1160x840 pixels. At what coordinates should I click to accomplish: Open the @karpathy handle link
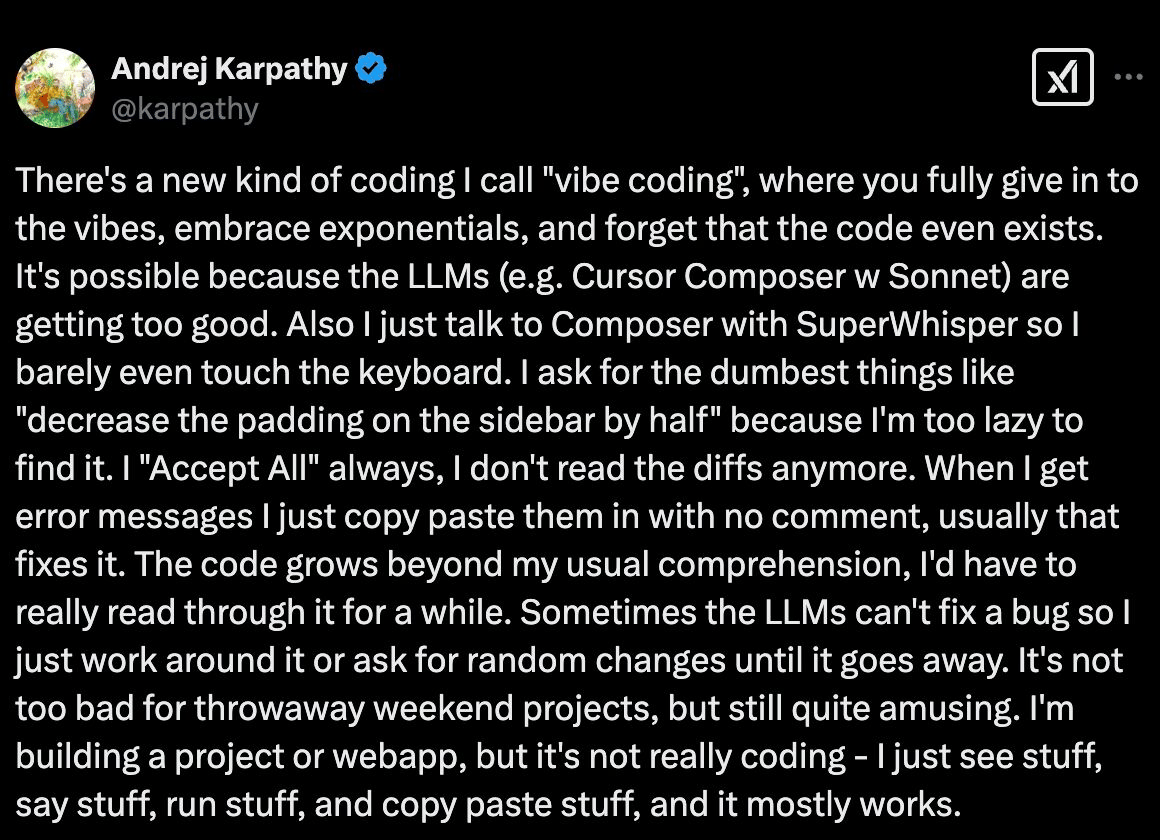[185, 109]
